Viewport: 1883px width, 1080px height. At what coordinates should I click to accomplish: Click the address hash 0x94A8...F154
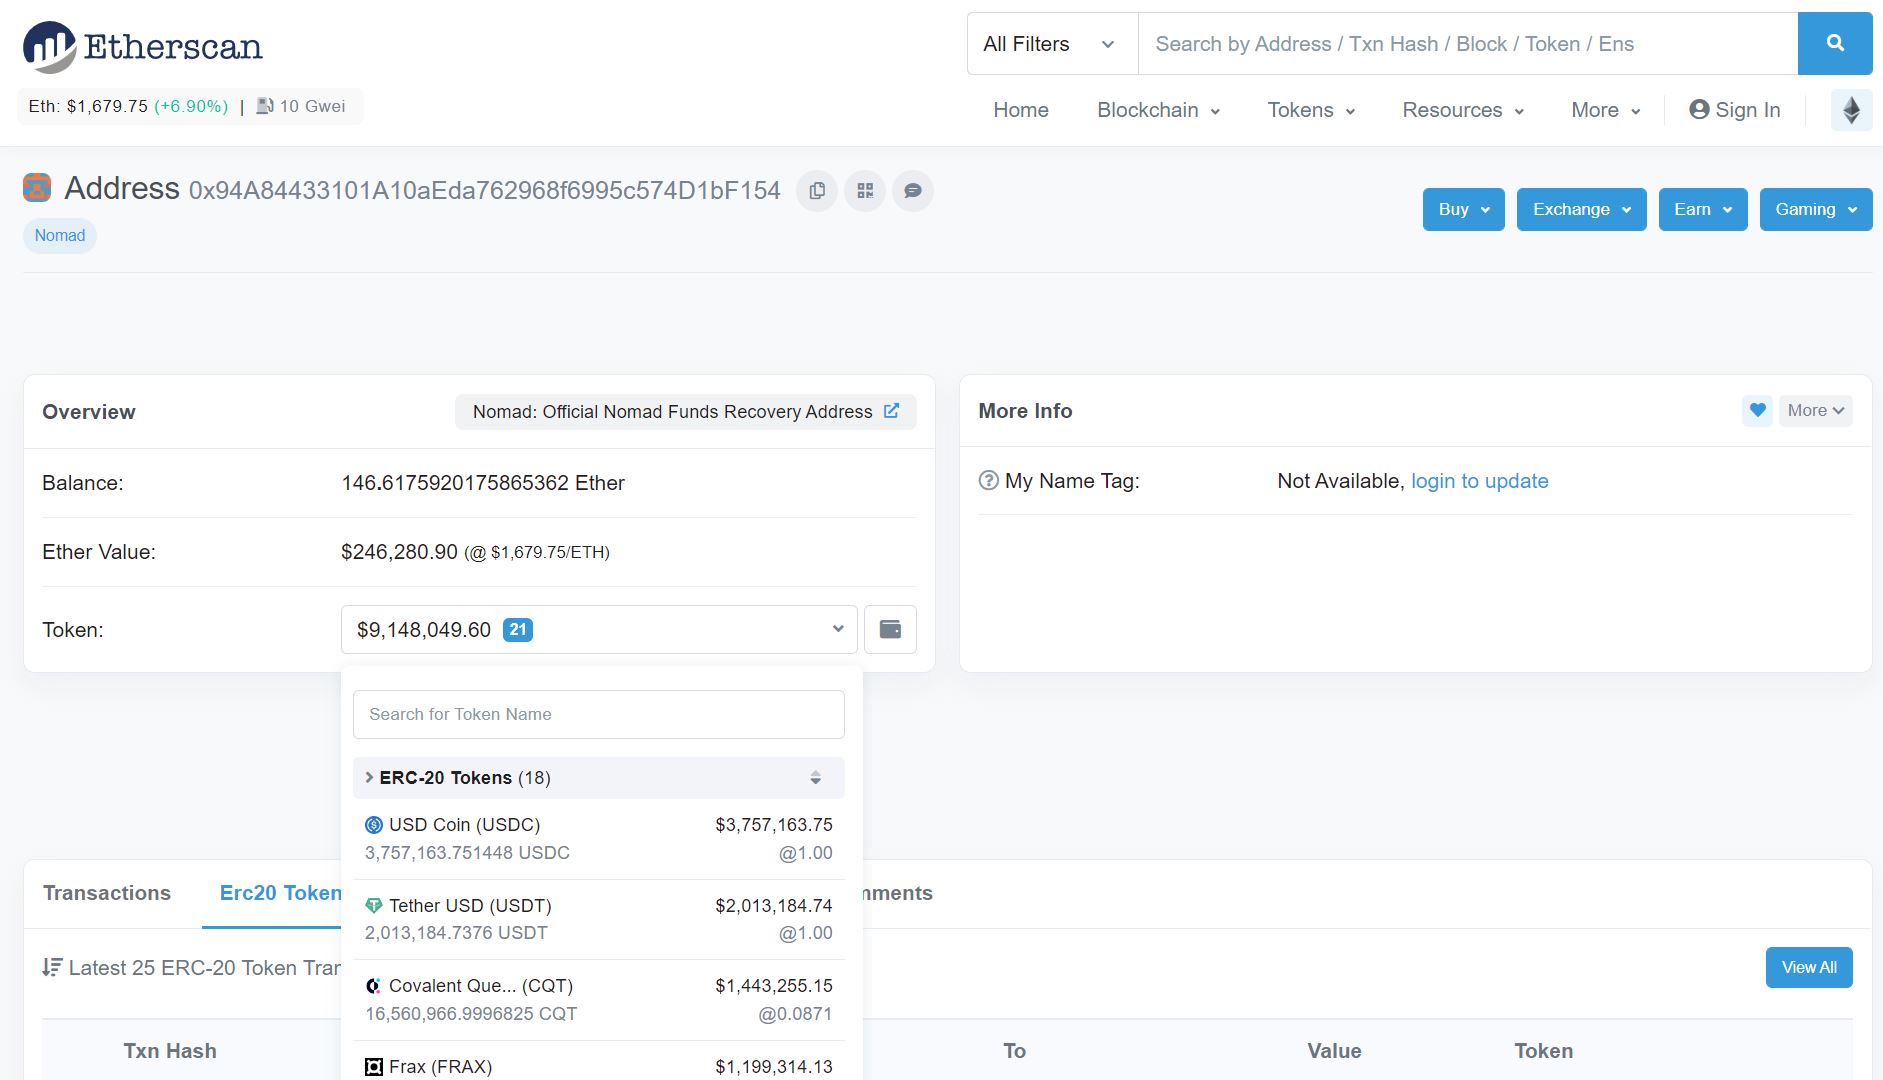point(484,190)
